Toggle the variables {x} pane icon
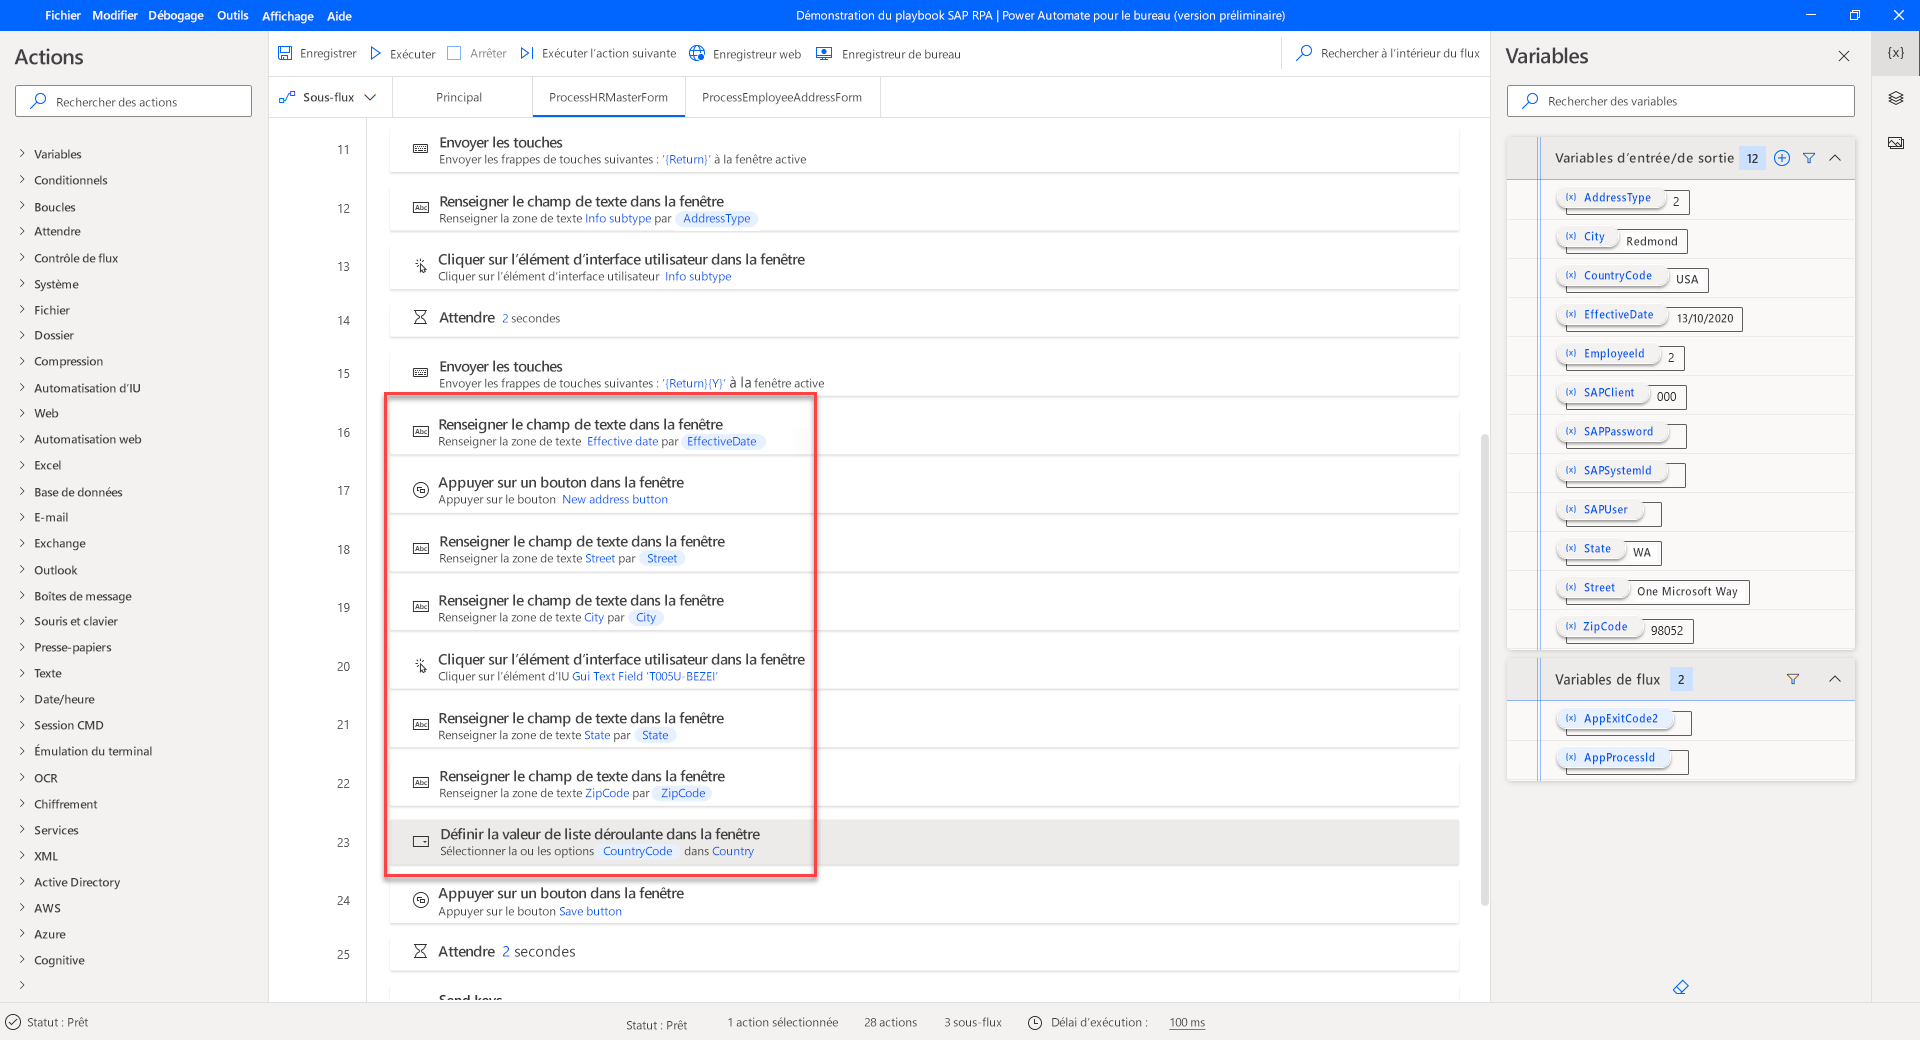Image resolution: width=1920 pixels, height=1040 pixels. (x=1895, y=53)
